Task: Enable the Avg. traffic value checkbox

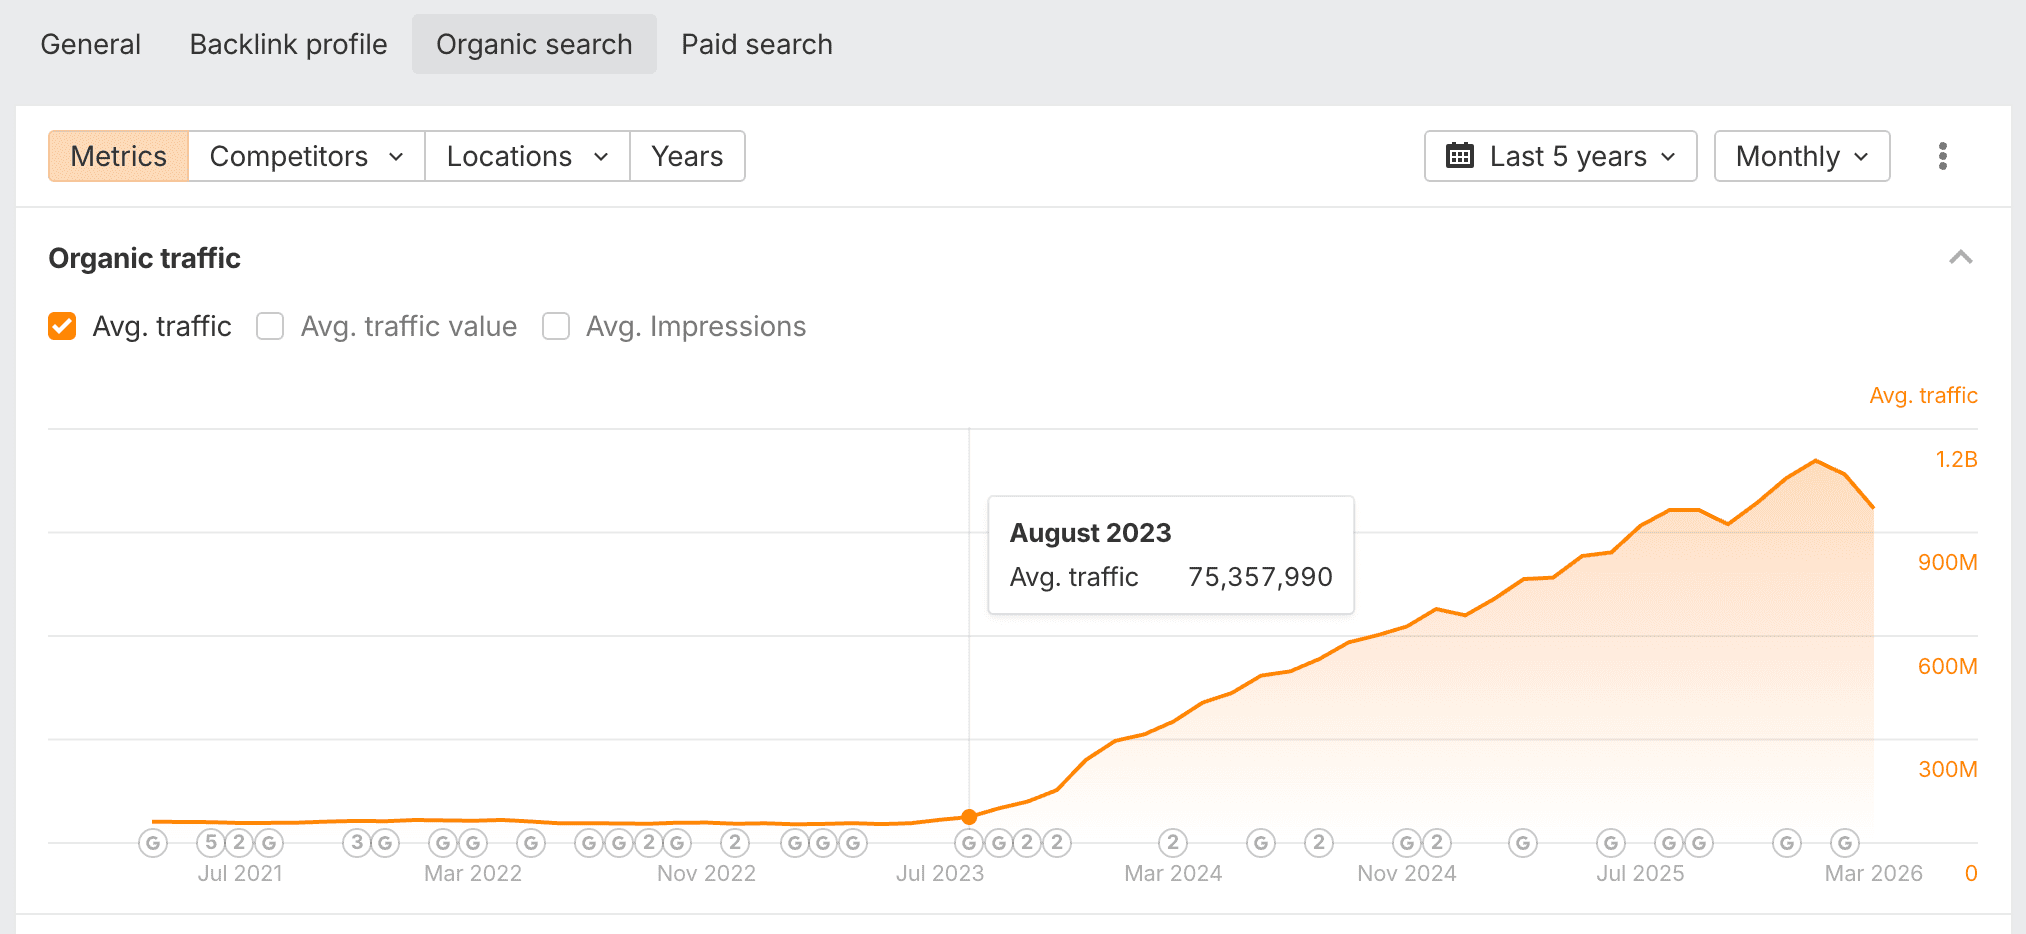Action: pyautogui.click(x=270, y=326)
